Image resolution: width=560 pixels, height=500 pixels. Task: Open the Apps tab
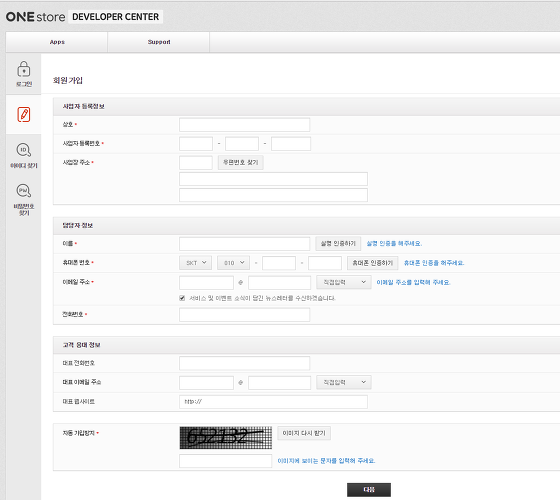tap(57, 42)
